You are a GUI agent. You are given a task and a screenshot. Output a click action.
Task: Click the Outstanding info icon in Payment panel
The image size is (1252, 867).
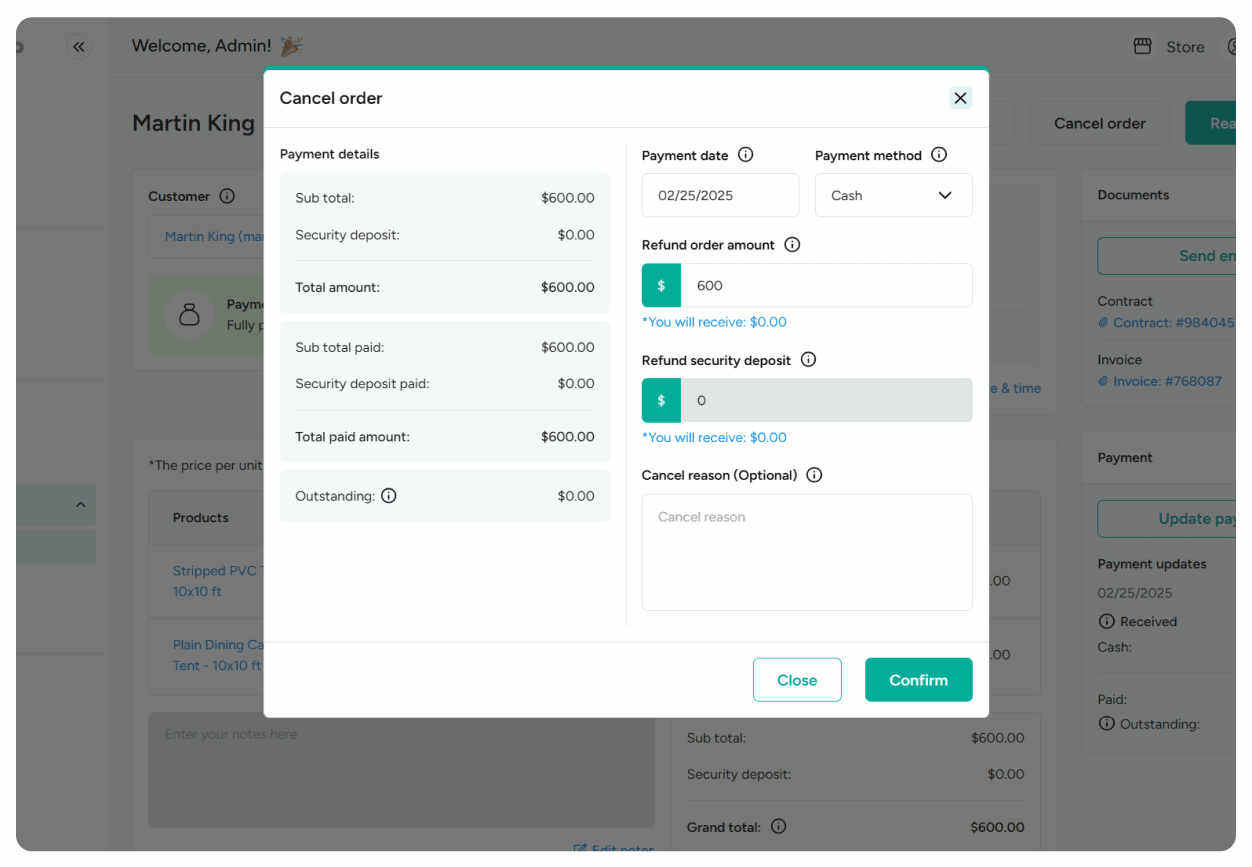click(1108, 724)
